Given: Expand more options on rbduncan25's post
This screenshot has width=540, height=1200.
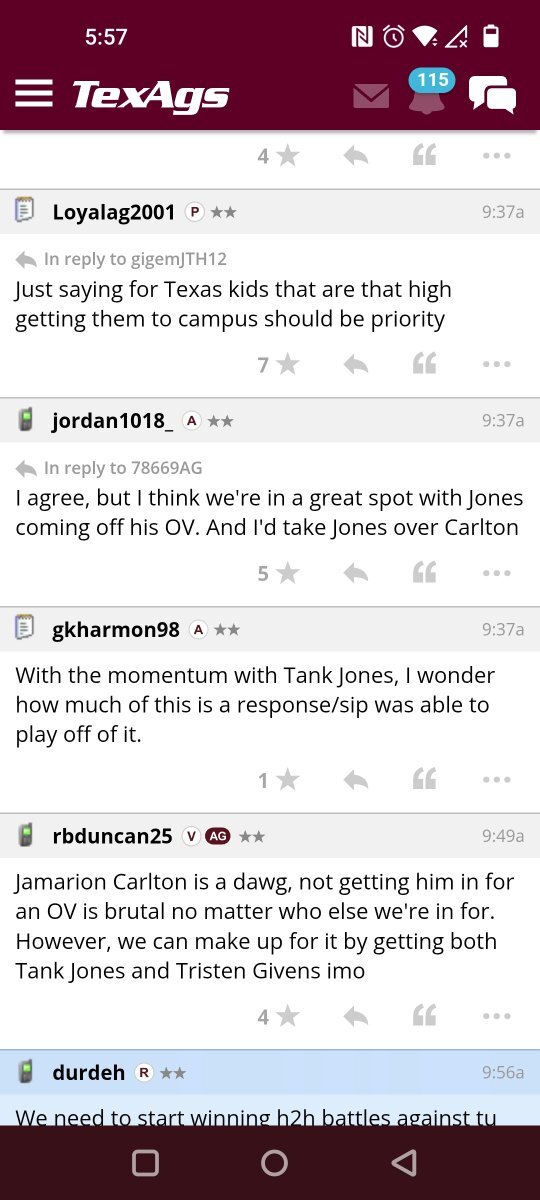Looking at the screenshot, I should point(496,1017).
